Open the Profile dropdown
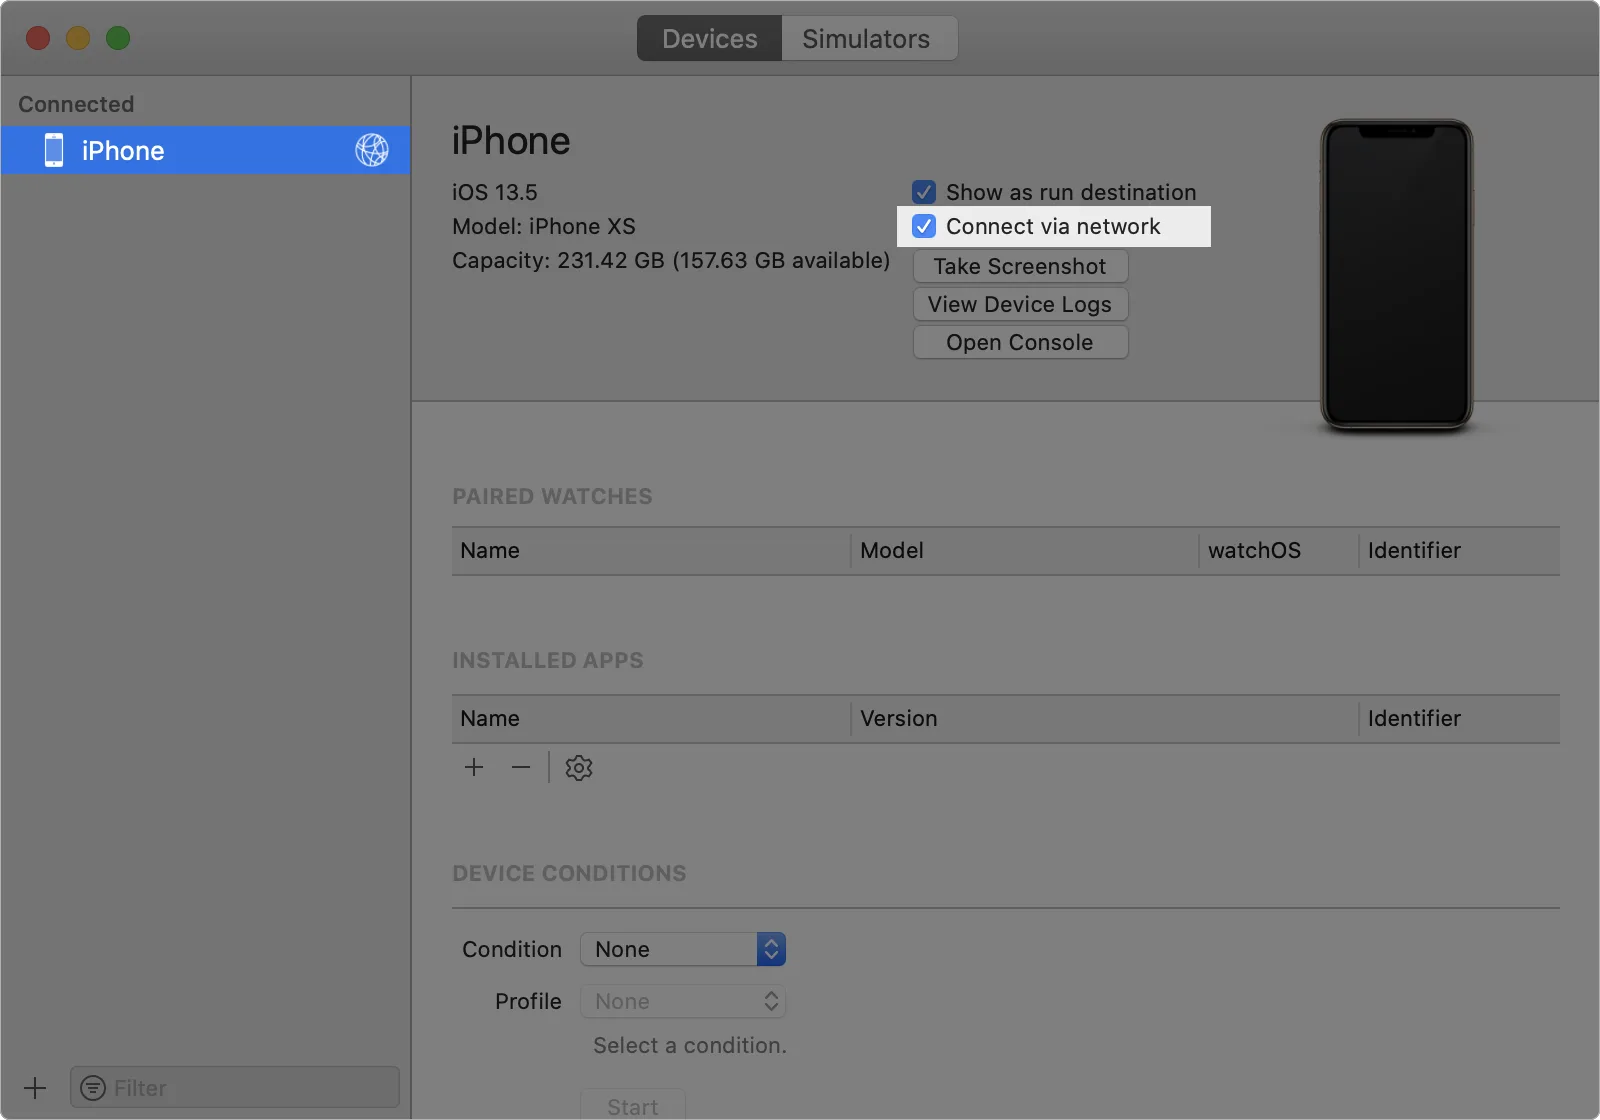The image size is (1600, 1120). pyautogui.click(x=683, y=1001)
